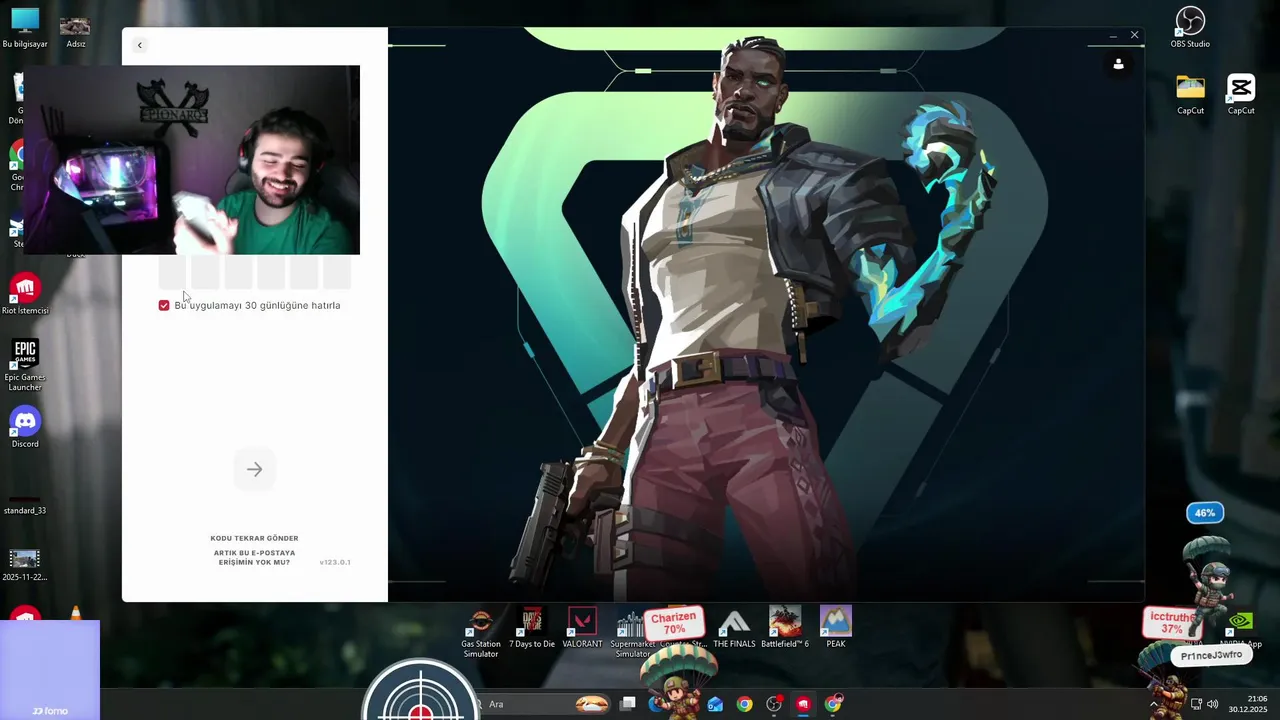Close the Riot Client window

point(1134,35)
